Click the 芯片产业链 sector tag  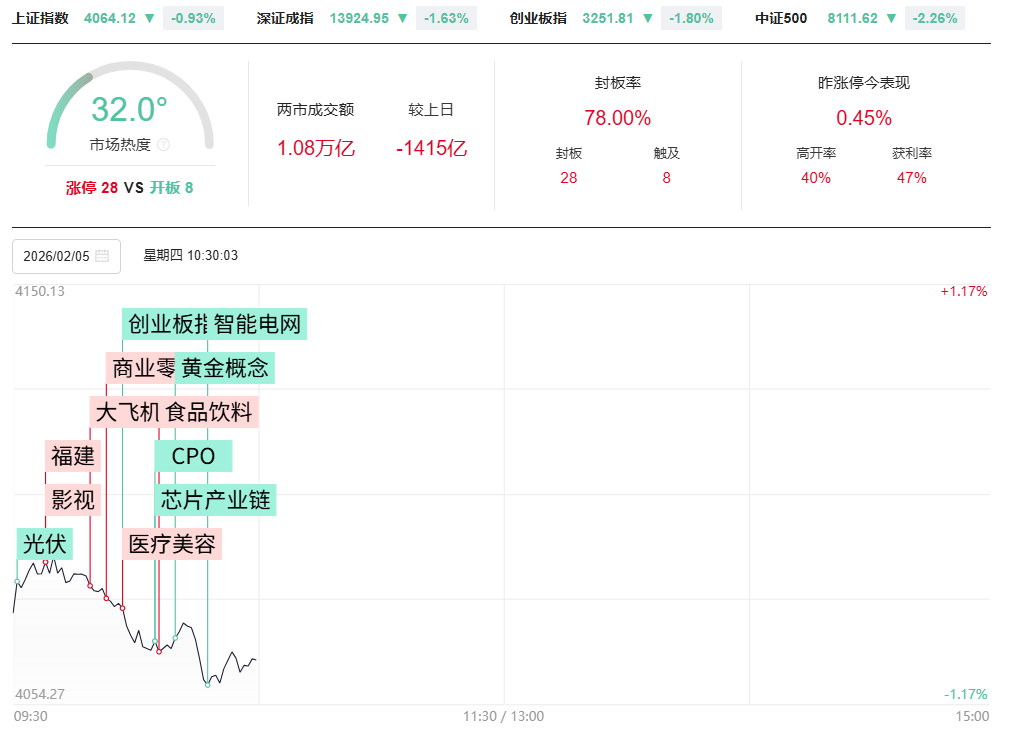pyautogui.click(x=215, y=500)
